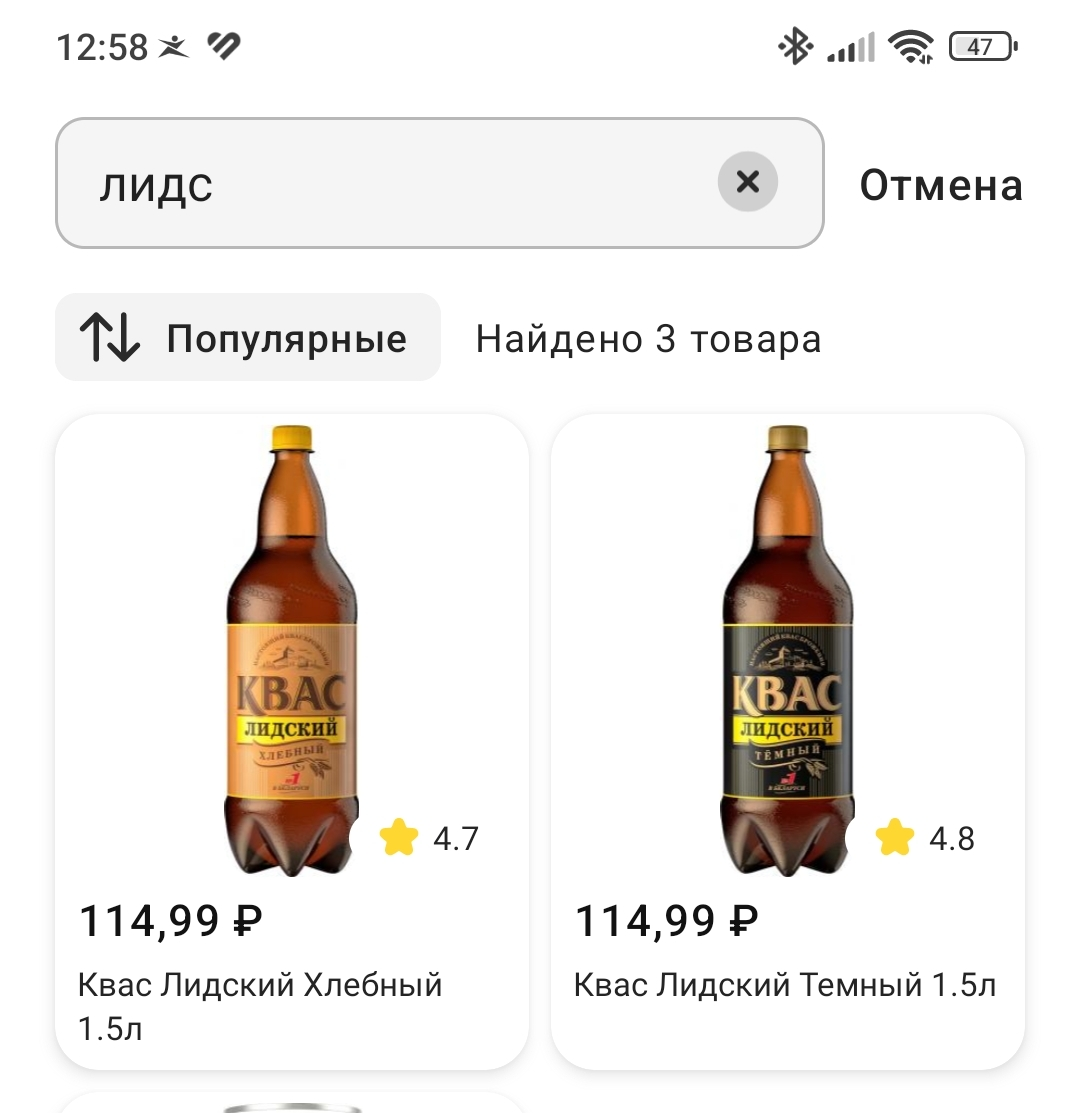The image size is (1080, 1113).
Task: Tap the up-down sort arrows icon
Action: (x=109, y=337)
